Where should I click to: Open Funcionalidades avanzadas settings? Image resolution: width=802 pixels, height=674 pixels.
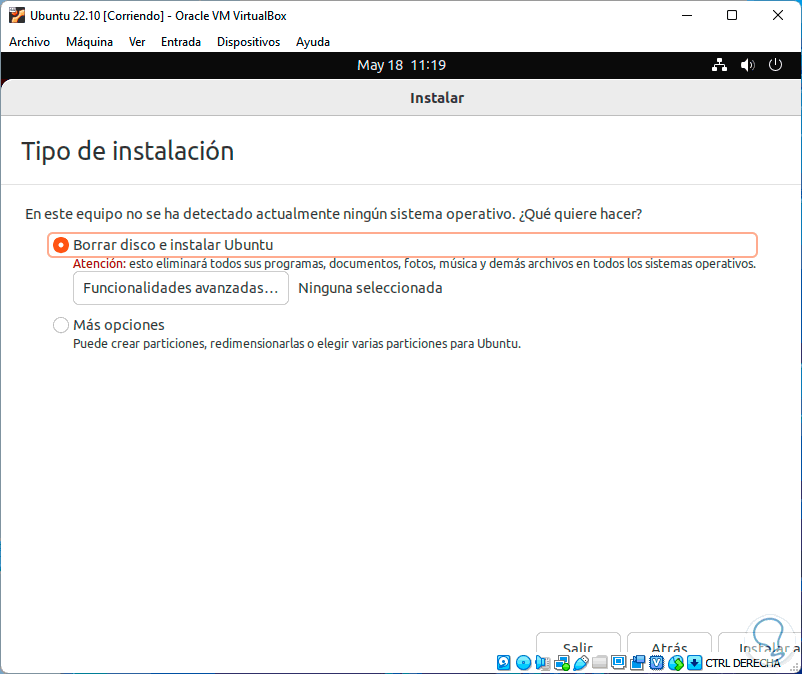181,288
